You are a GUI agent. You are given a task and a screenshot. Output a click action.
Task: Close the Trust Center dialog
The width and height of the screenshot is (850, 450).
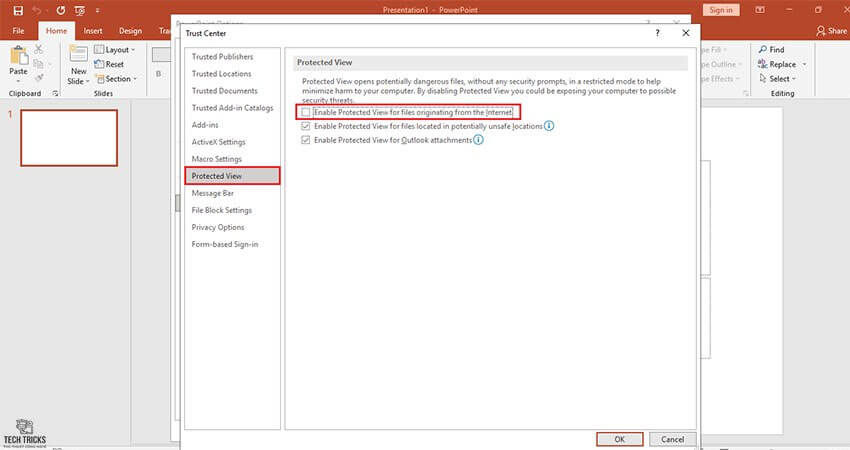[x=686, y=33]
